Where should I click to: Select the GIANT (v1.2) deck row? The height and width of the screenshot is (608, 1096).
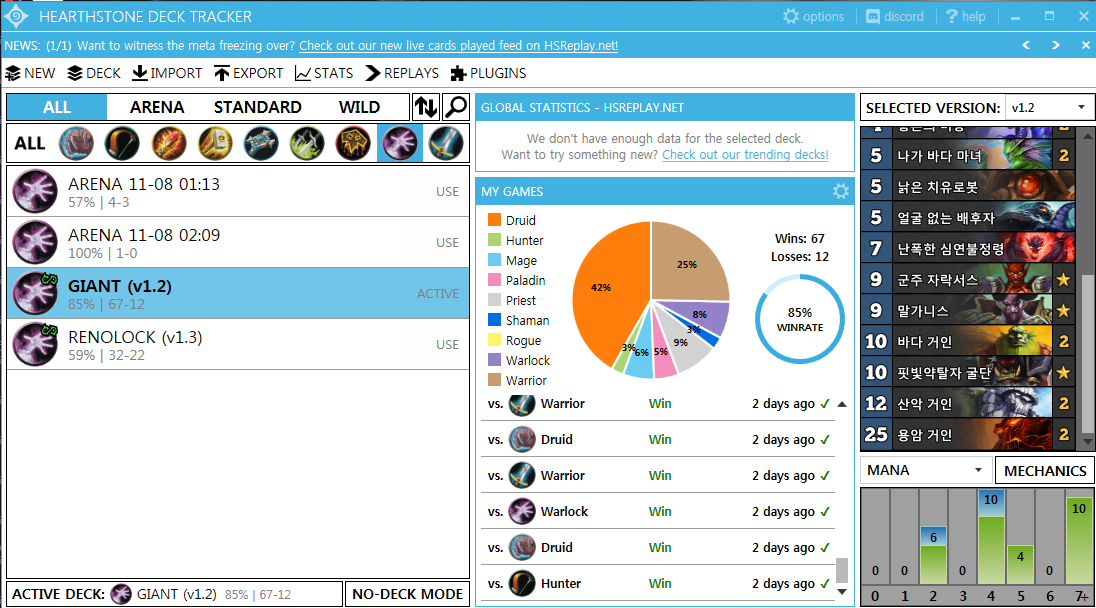pyautogui.click(x=238, y=294)
